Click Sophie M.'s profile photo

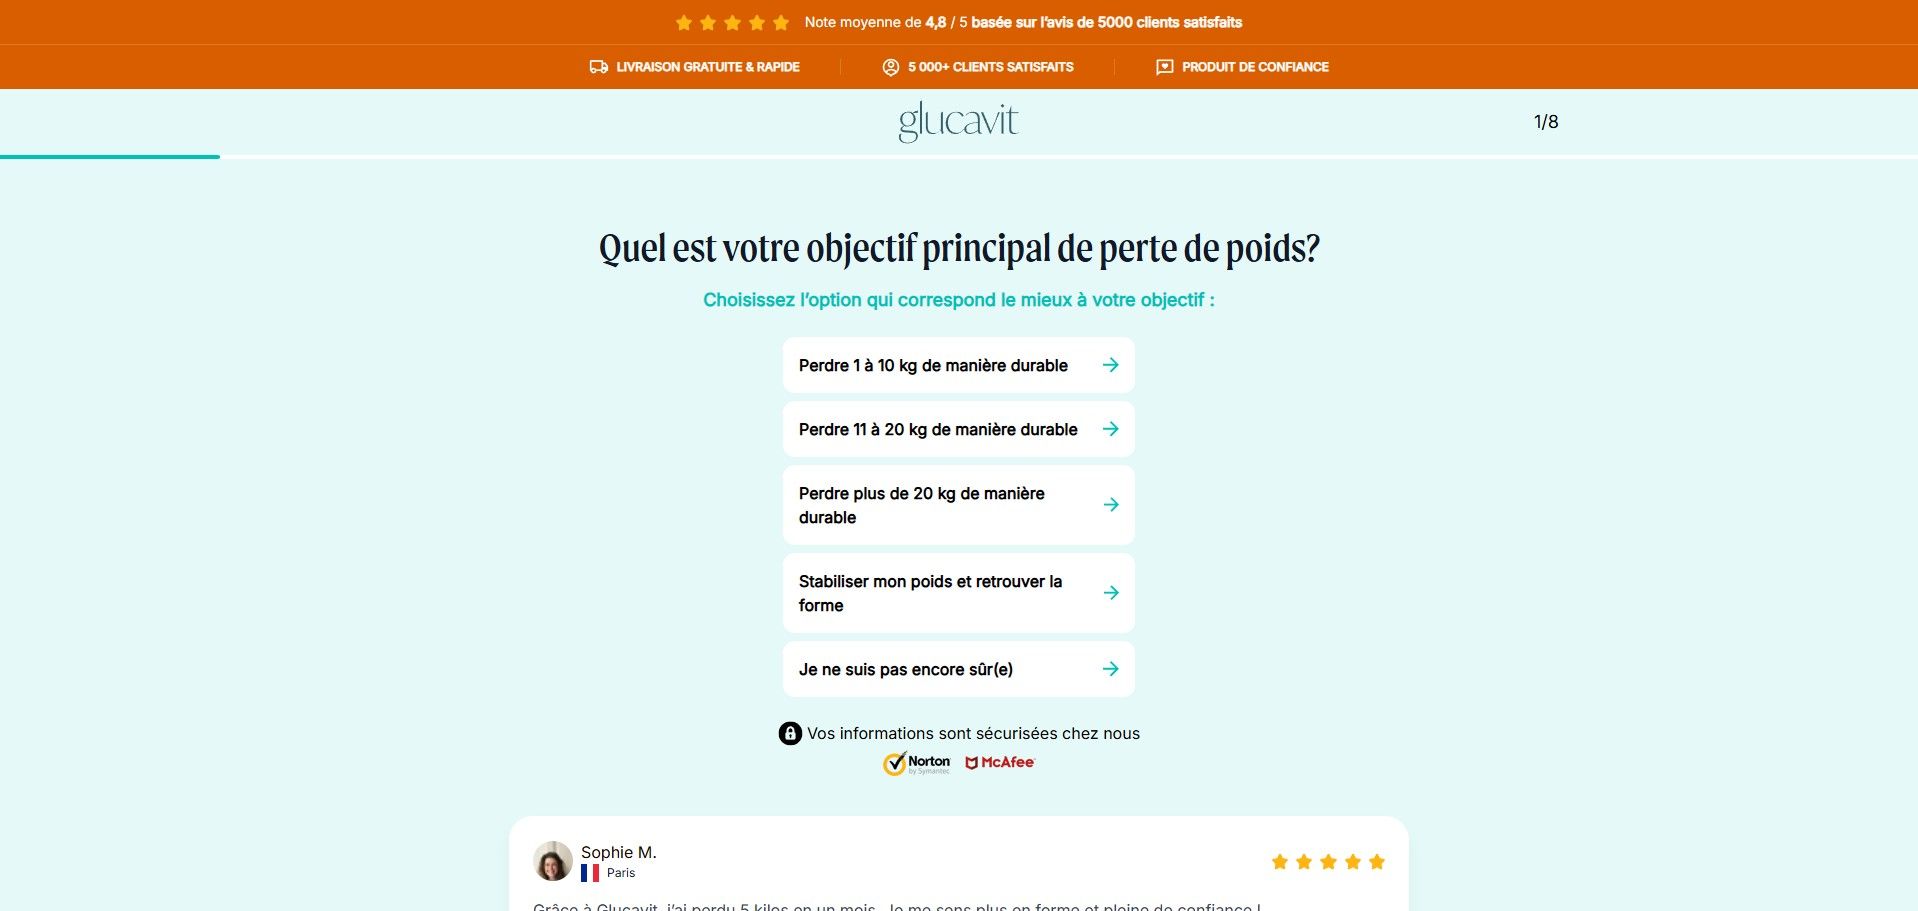pyautogui.click(x=552, y=861)
